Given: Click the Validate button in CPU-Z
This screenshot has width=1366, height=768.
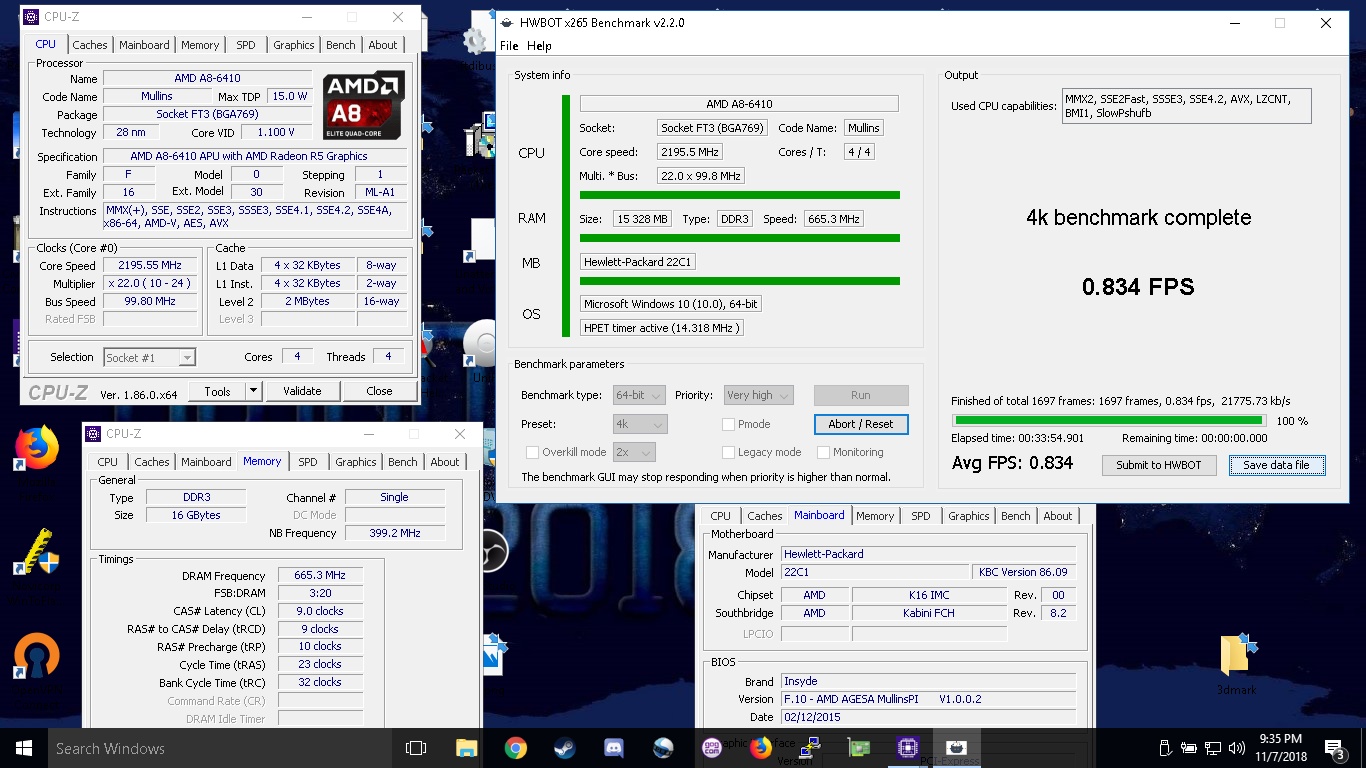Looking at the screenshot, I should [x=302, y=392].
